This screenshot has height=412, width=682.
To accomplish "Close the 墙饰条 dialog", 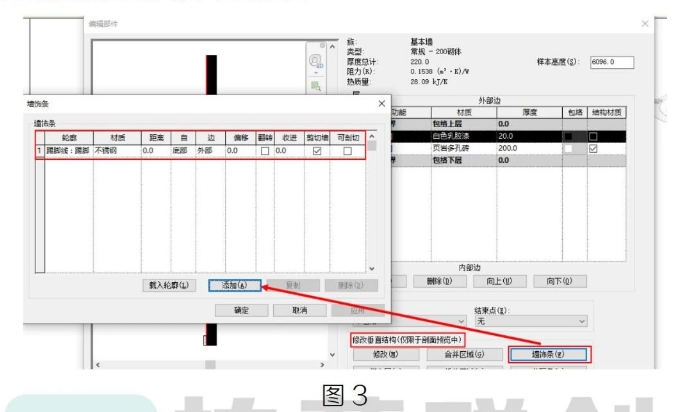I will tap(381, 104).
